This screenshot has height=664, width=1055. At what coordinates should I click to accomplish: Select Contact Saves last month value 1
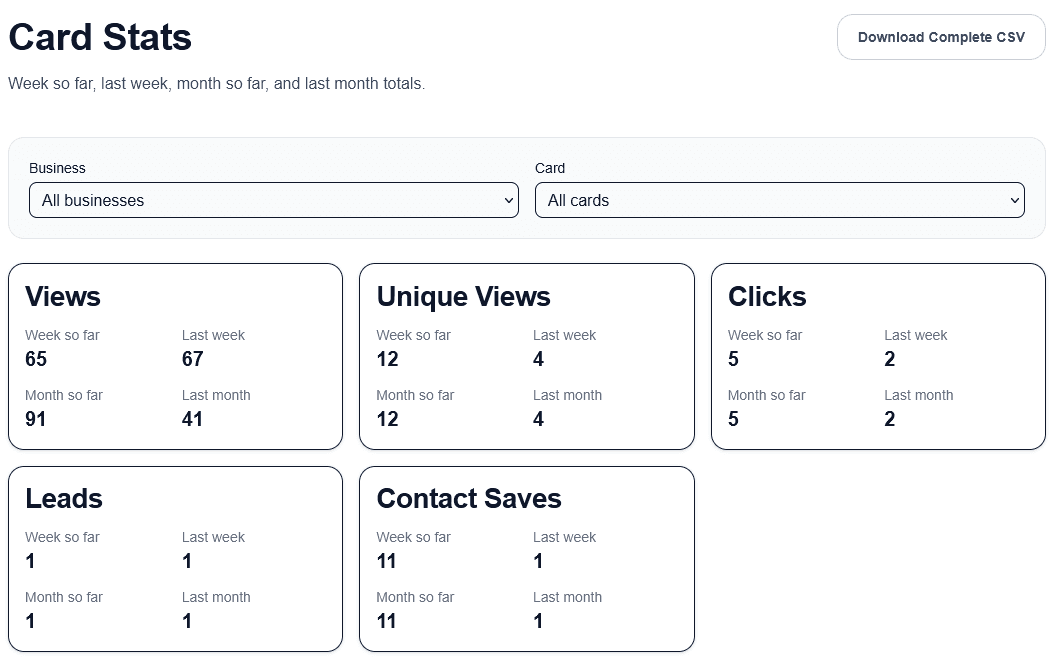[x=538, y=621]
